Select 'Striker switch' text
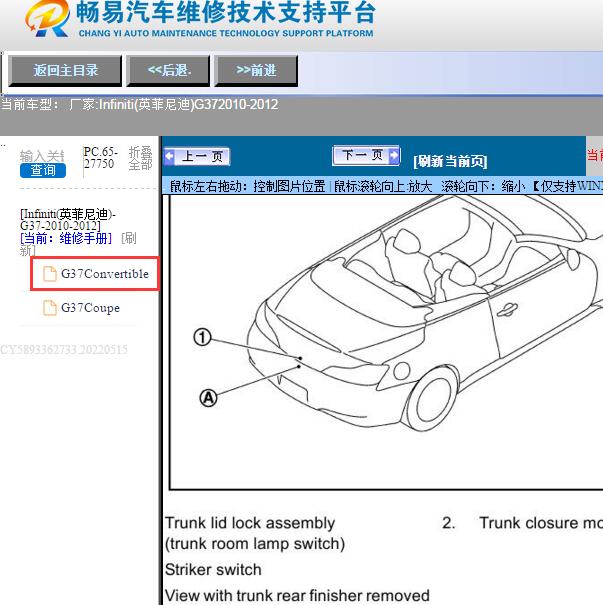Screen dimensions: 603x605 pos(213,570)
